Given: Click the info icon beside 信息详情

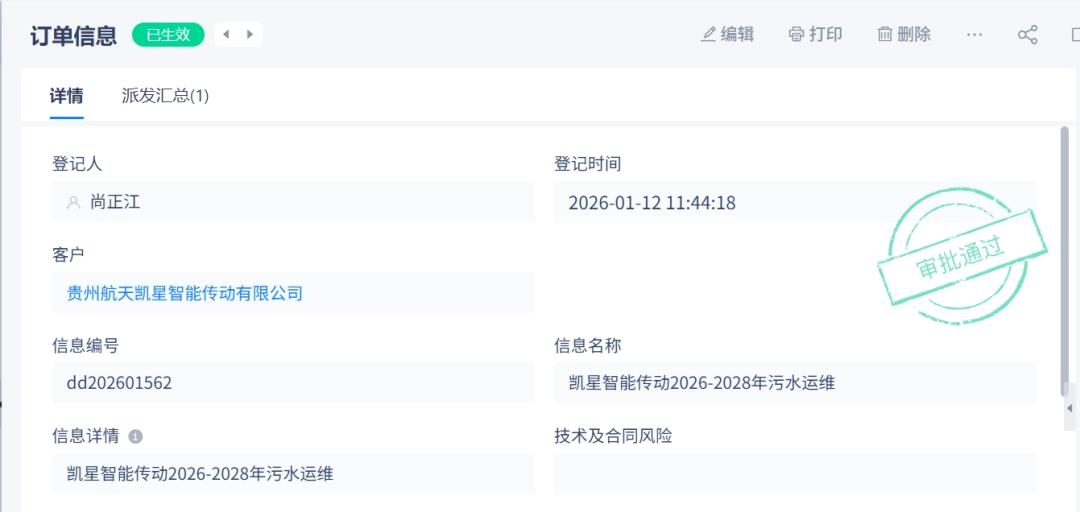Looking at the screenshot, I should [136, 437].
